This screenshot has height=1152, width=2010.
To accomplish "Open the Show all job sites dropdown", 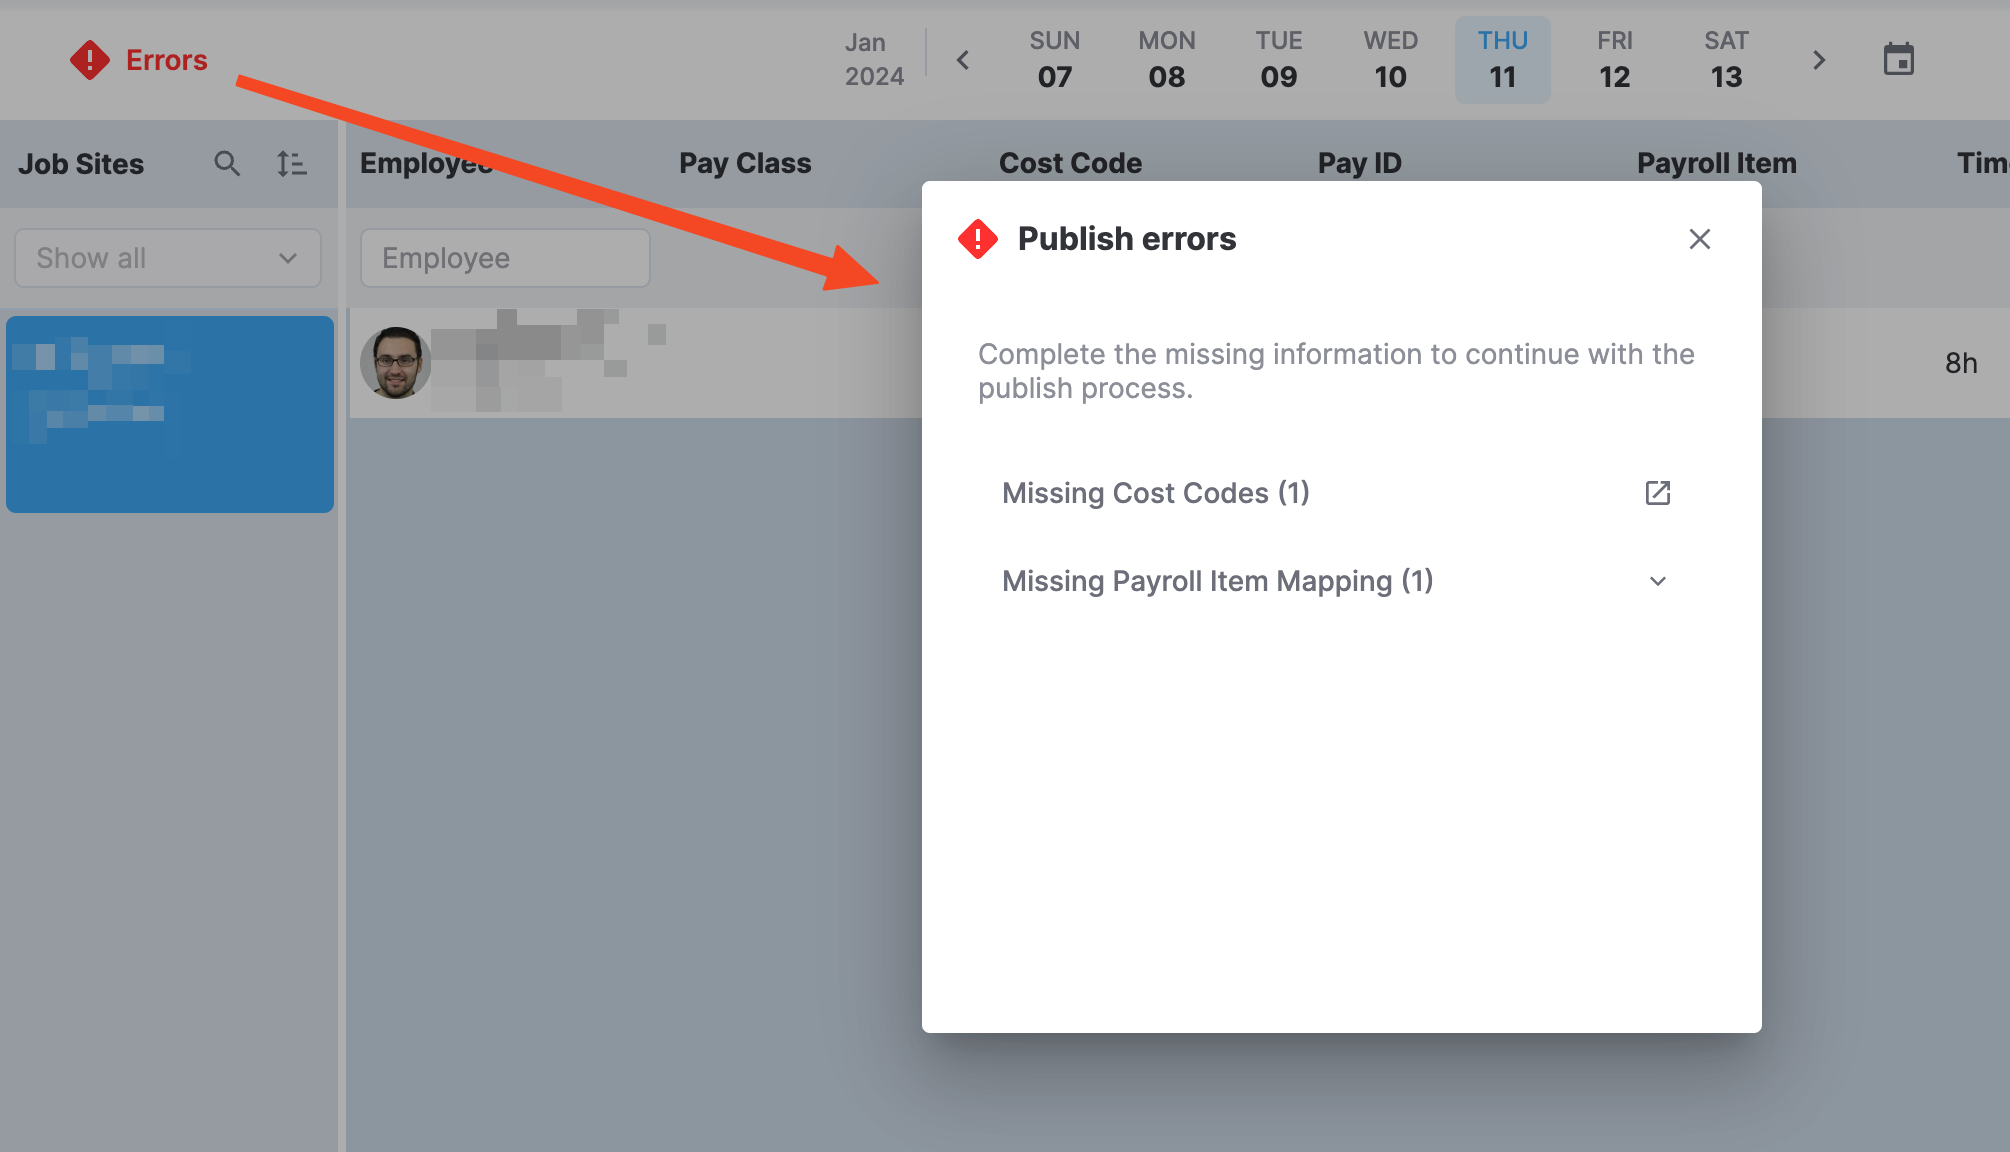I will [x=166, y=257].
